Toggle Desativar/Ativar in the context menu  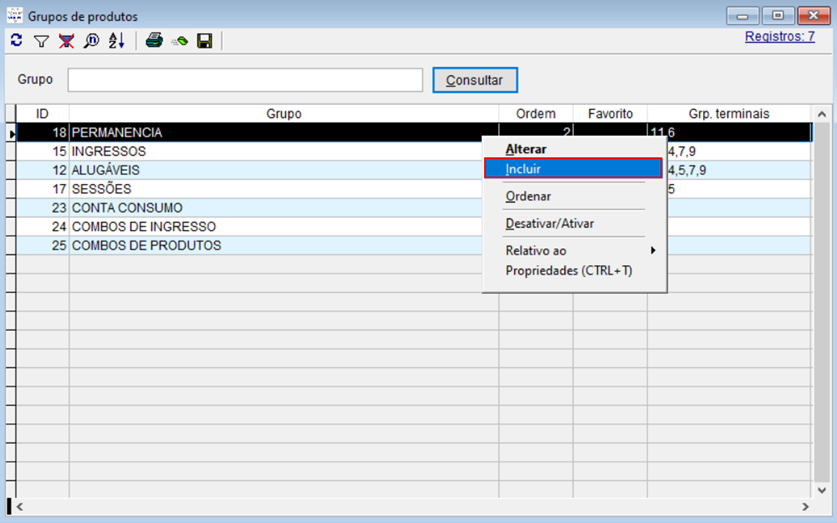549,223
